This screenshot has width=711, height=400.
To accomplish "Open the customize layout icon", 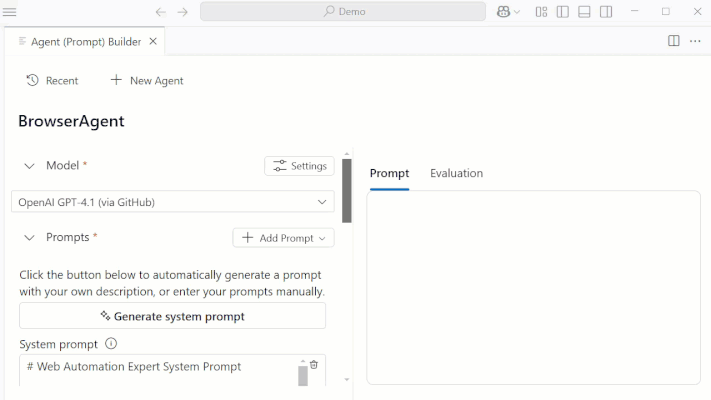I will [x=541, y=12].
